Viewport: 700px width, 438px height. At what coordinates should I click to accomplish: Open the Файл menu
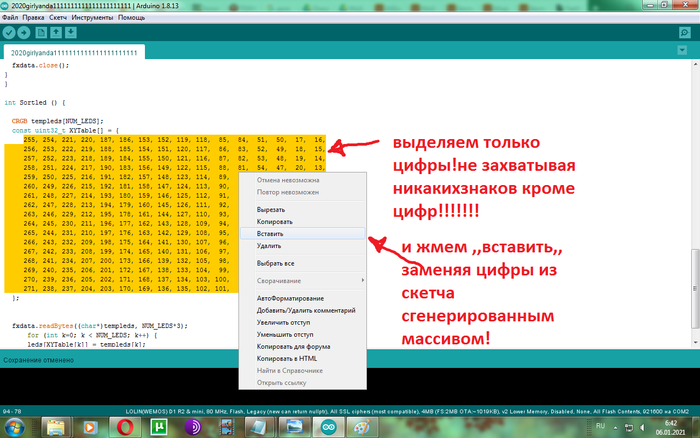[10, 17]
